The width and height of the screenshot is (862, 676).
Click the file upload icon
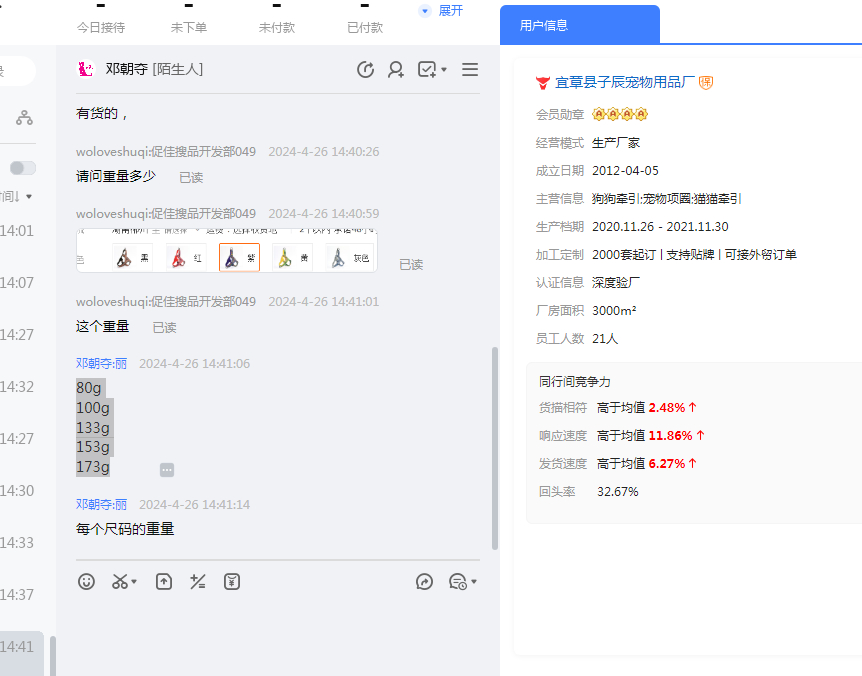coord(164,581)
